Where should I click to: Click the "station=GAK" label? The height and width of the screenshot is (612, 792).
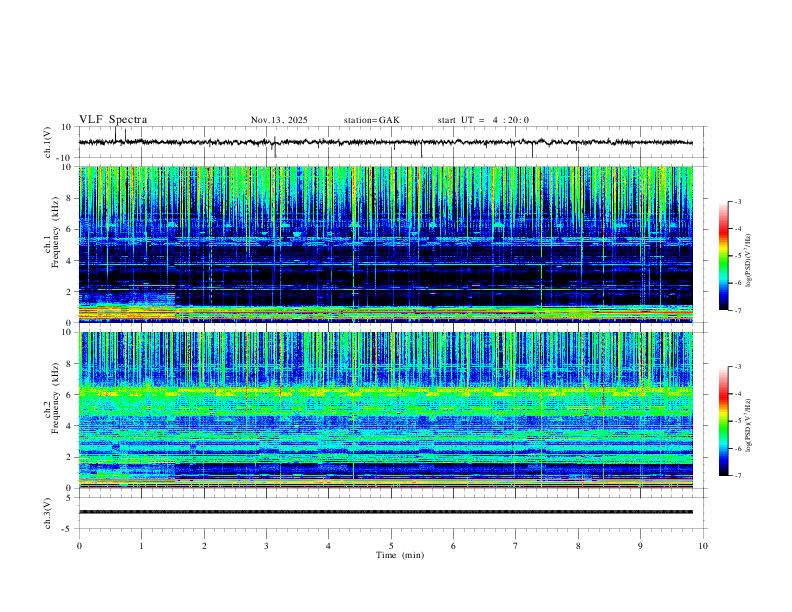tap(372, 120)
